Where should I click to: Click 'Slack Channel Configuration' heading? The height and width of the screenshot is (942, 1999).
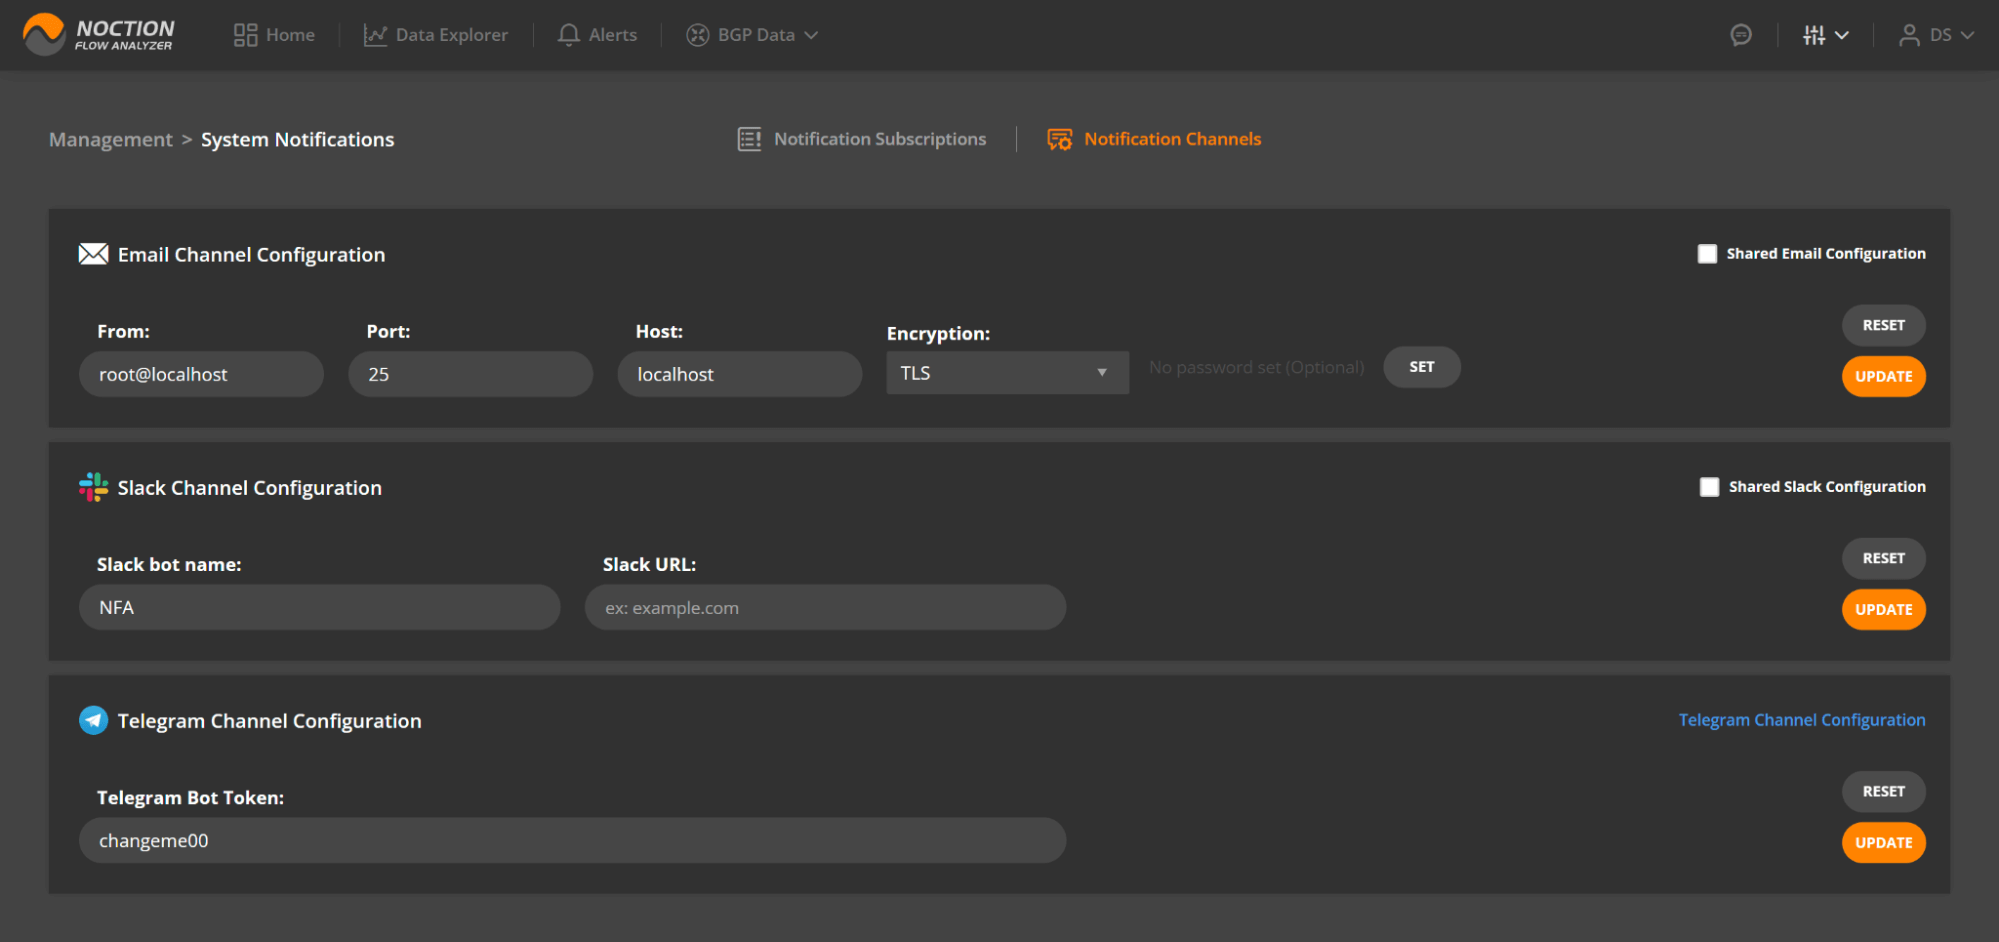click(x=249, y=488)
